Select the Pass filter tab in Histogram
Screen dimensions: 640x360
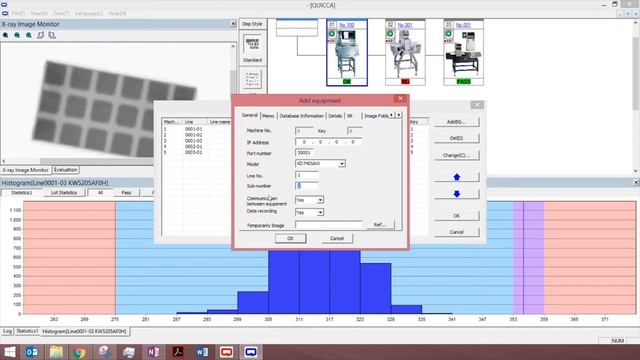126,193
